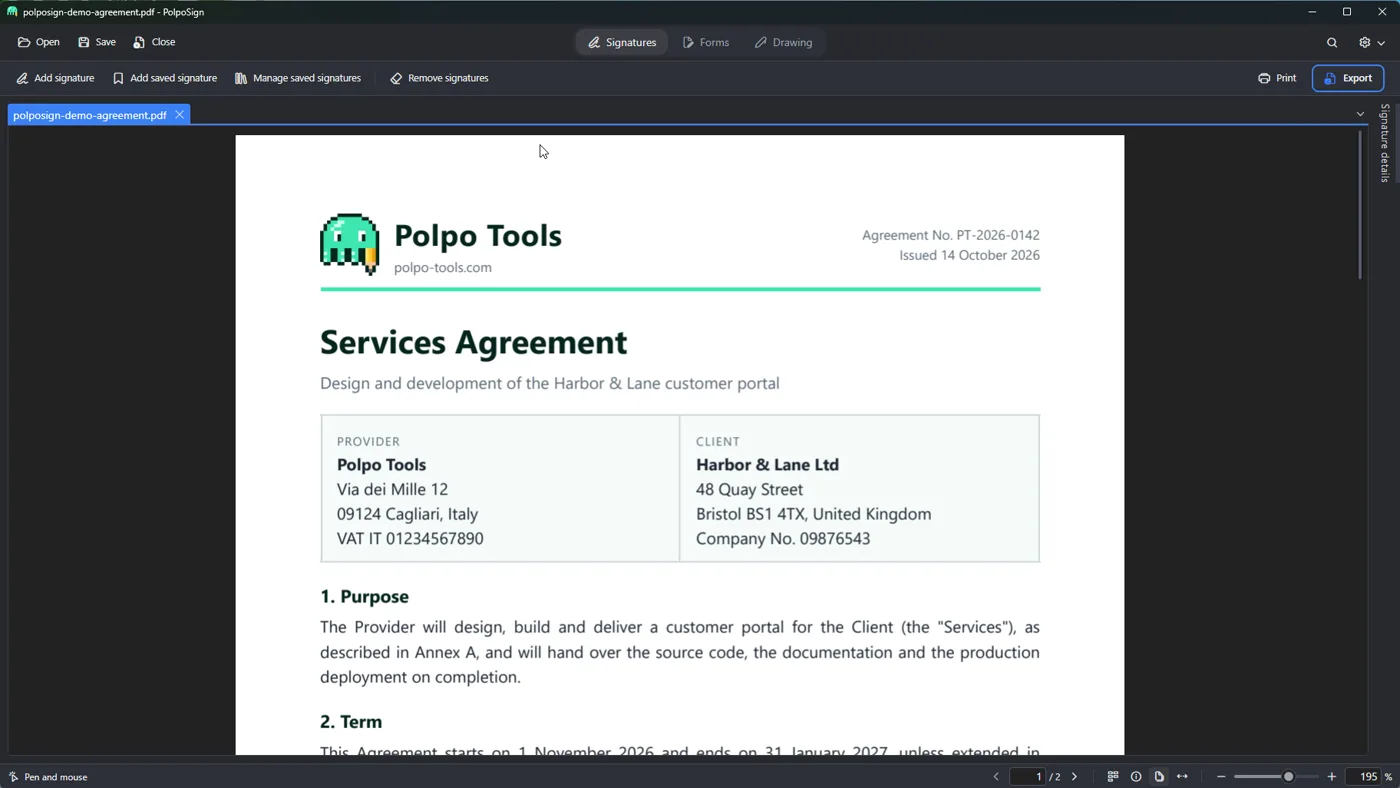Show document information icon
This screenshot has height=788, width=1400.
(1136, 777)
